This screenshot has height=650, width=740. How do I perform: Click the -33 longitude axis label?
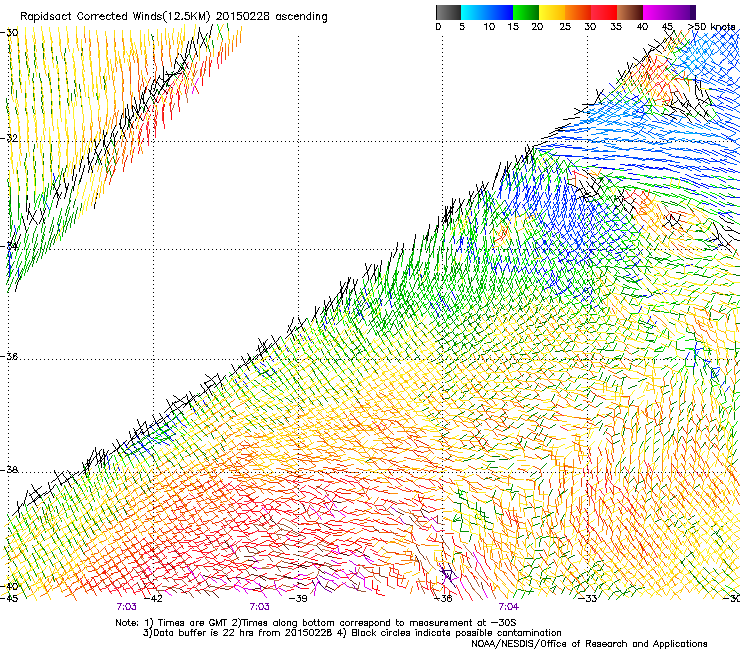(588, 598)
